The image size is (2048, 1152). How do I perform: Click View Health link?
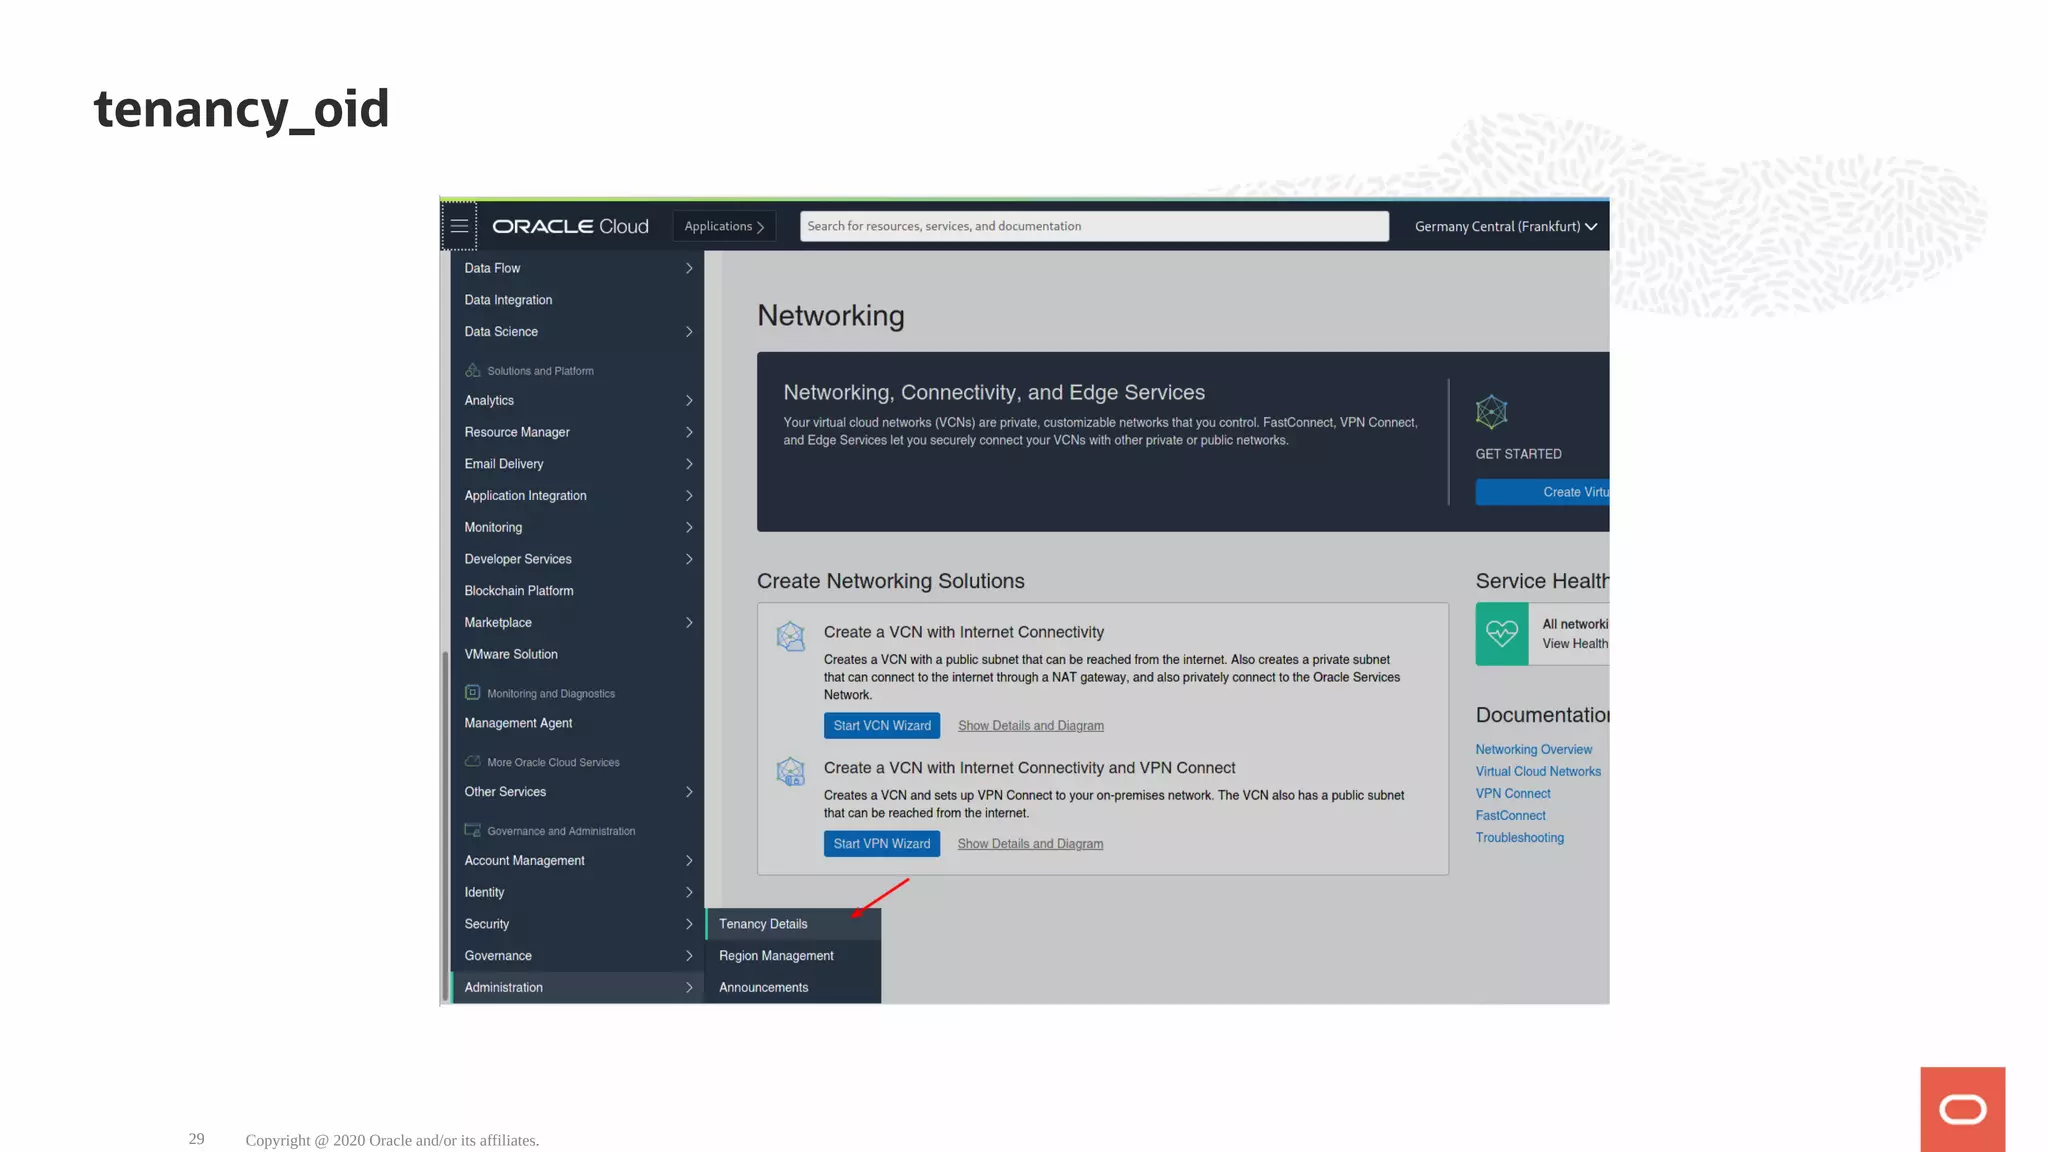1575,644
